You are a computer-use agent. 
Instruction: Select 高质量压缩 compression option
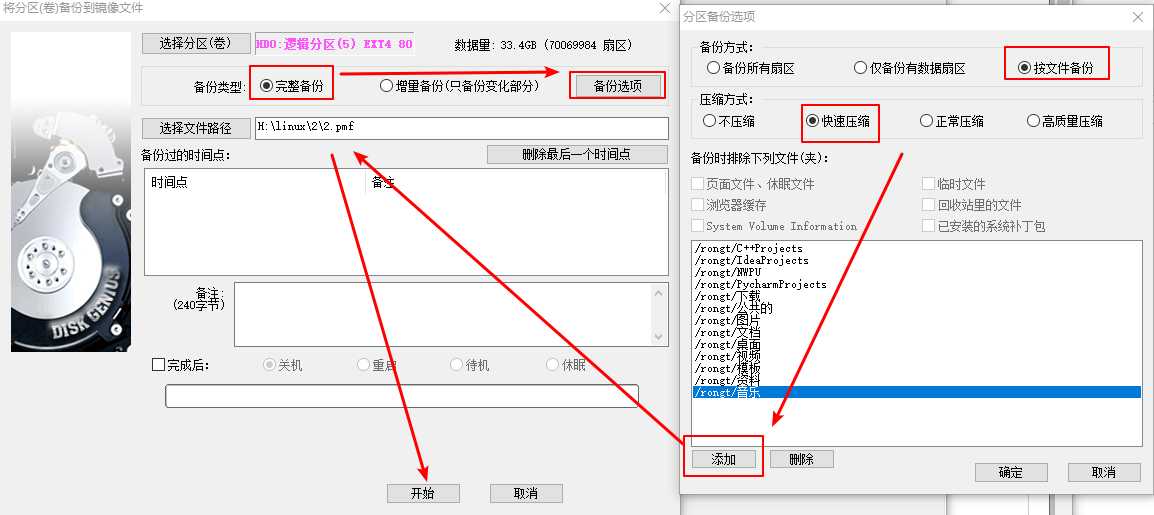(1064, 121)
